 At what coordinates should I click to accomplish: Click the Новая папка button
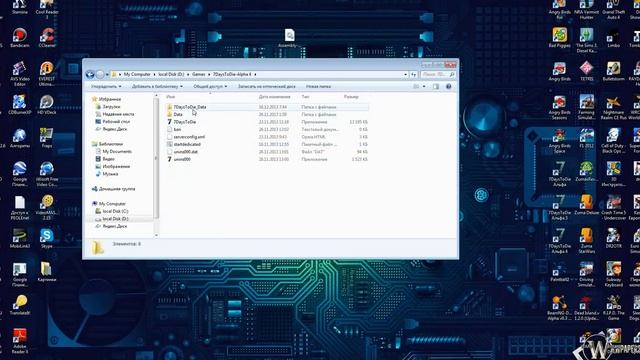(318, 87)
